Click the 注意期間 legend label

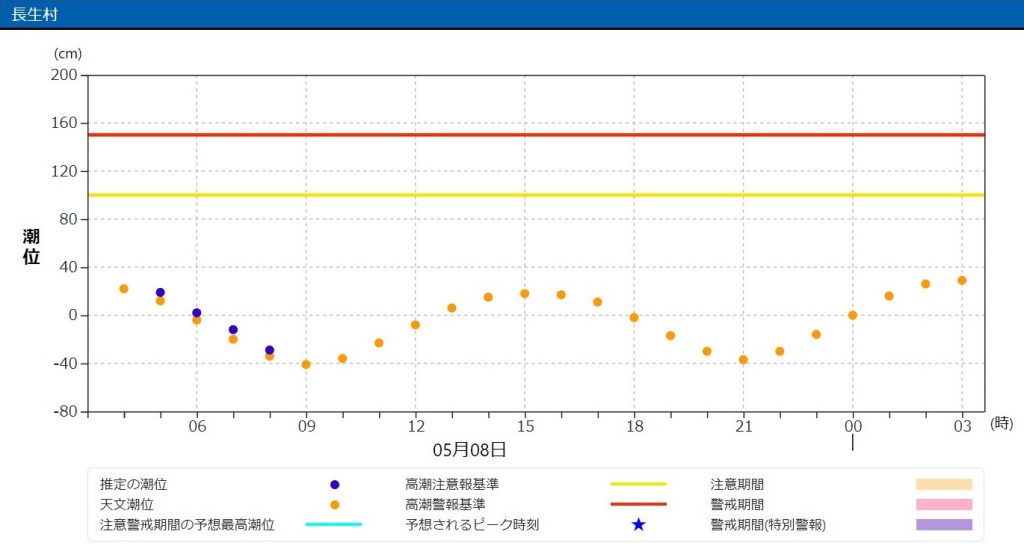tap(737, 484)
